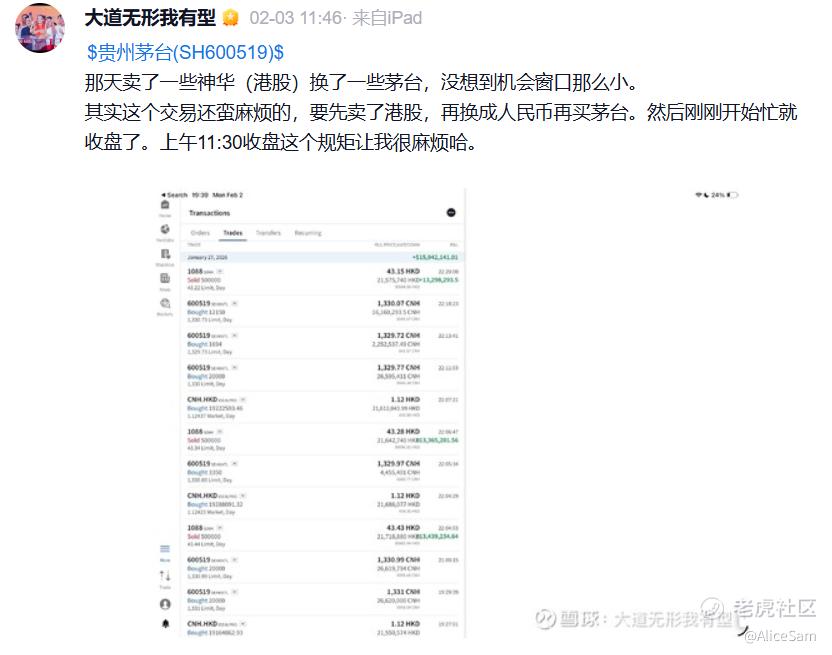Click the post line ending 上午11:30收盘这个规矩让我很麻烦哈
The image size is (832, 655).
coord(280,142)
